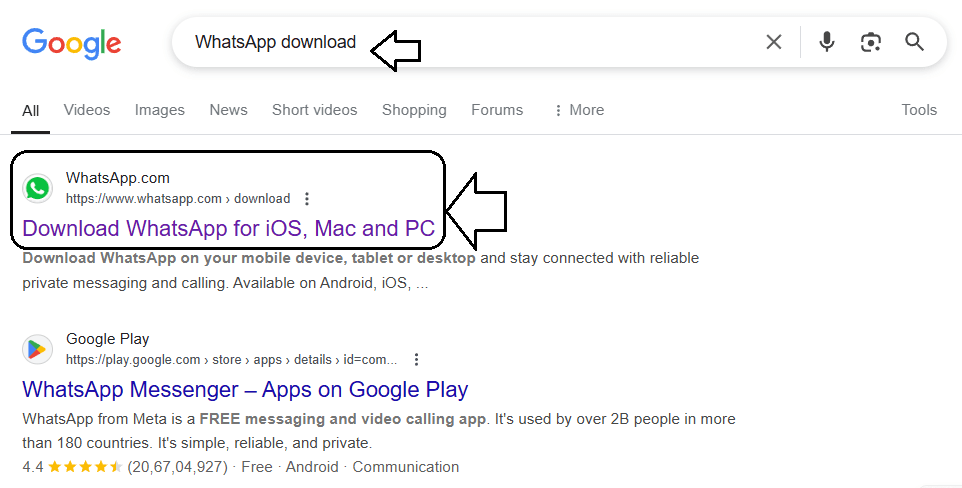Open the Tools filter button
962x488 pixels.
(x=918, y=110)
